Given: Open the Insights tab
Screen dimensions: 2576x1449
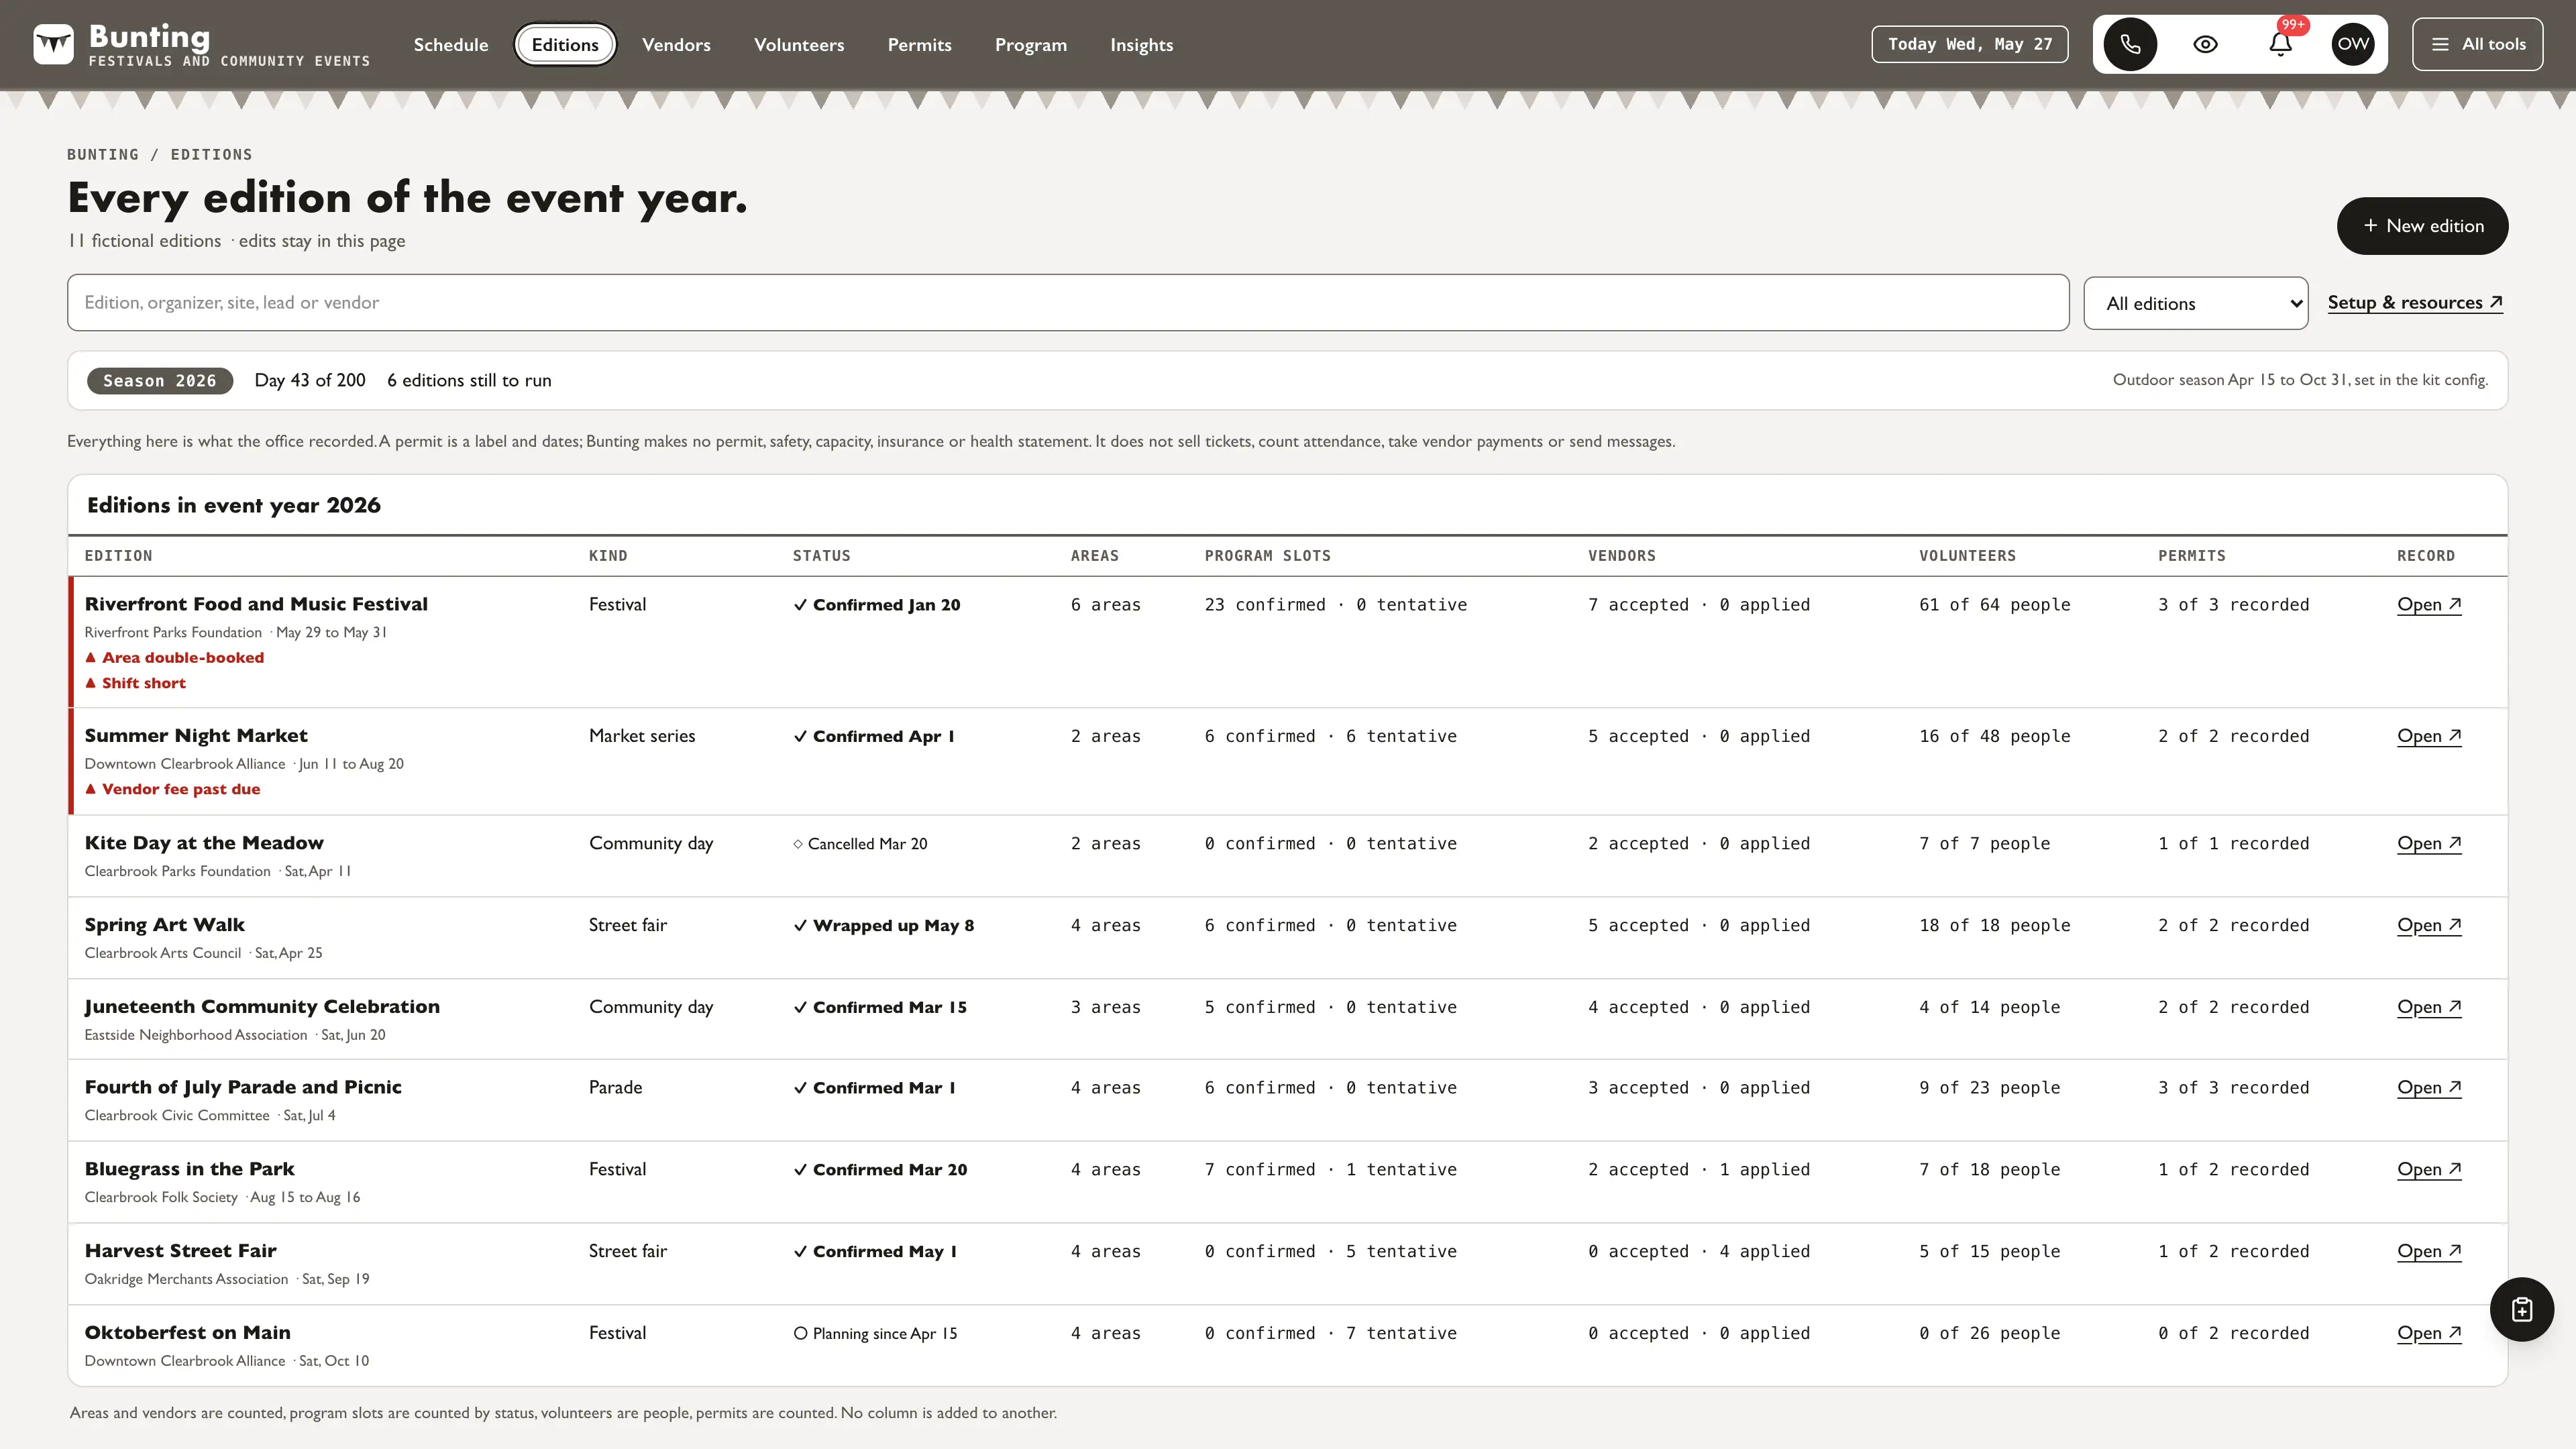Looking at the screenshot, I should tap(1141, 45).
